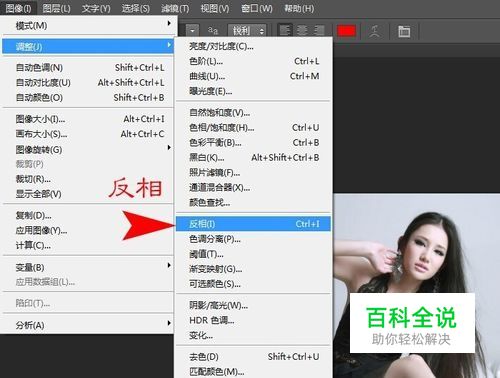The width and height of the screenshot is (500, 378).
Task: Toggle the character and paragraph panel icon
Action: pos(404,31)
